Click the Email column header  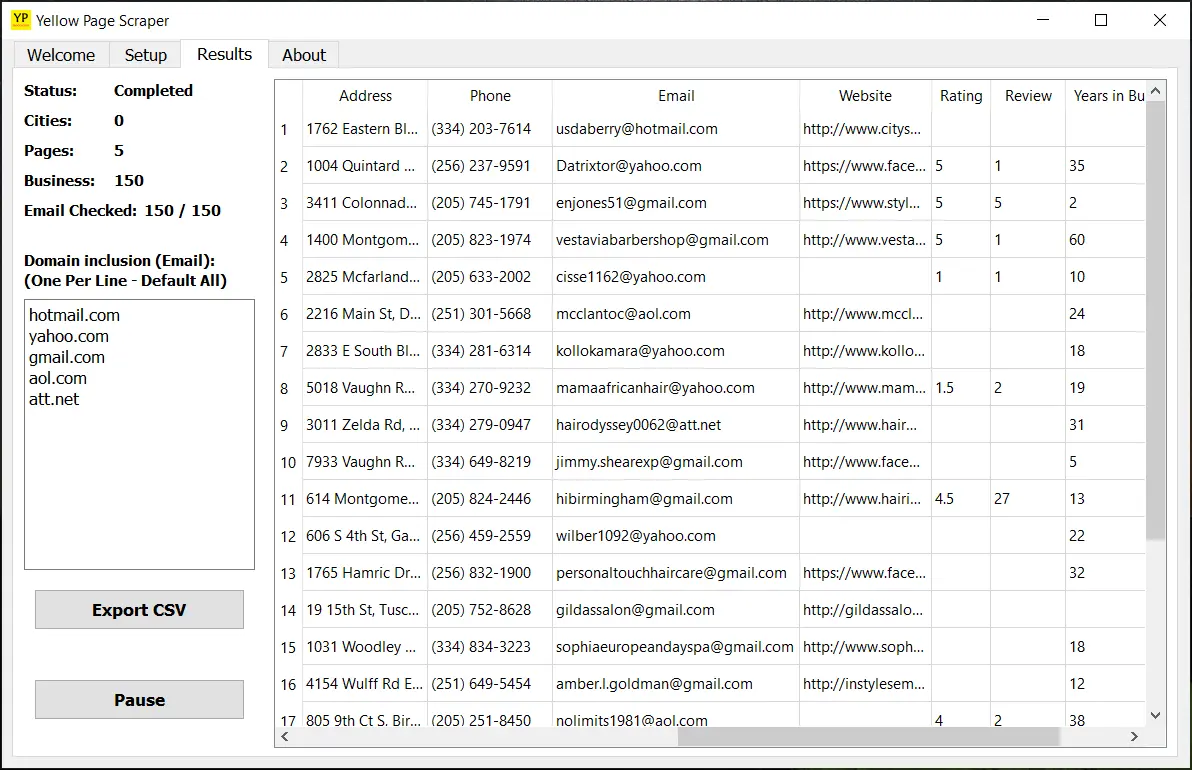point(676,96)
